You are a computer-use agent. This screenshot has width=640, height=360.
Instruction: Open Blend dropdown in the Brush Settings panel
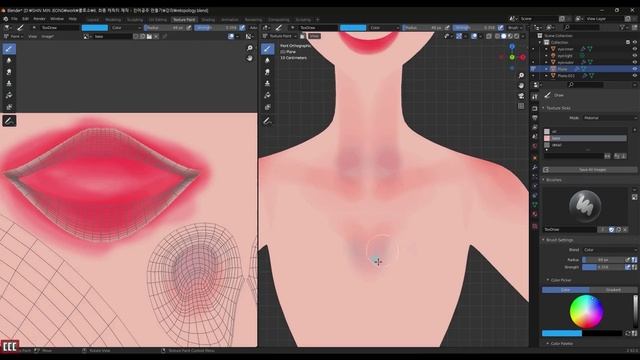click(610, 250)
